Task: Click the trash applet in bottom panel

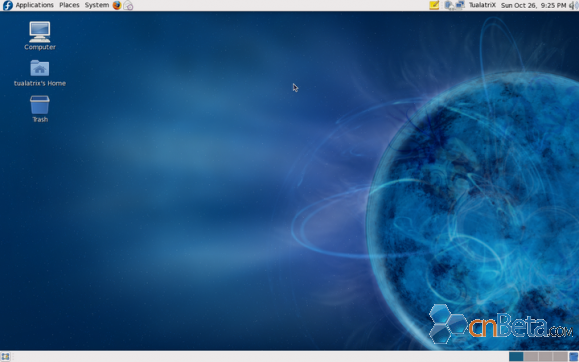Action: (574, 356)
